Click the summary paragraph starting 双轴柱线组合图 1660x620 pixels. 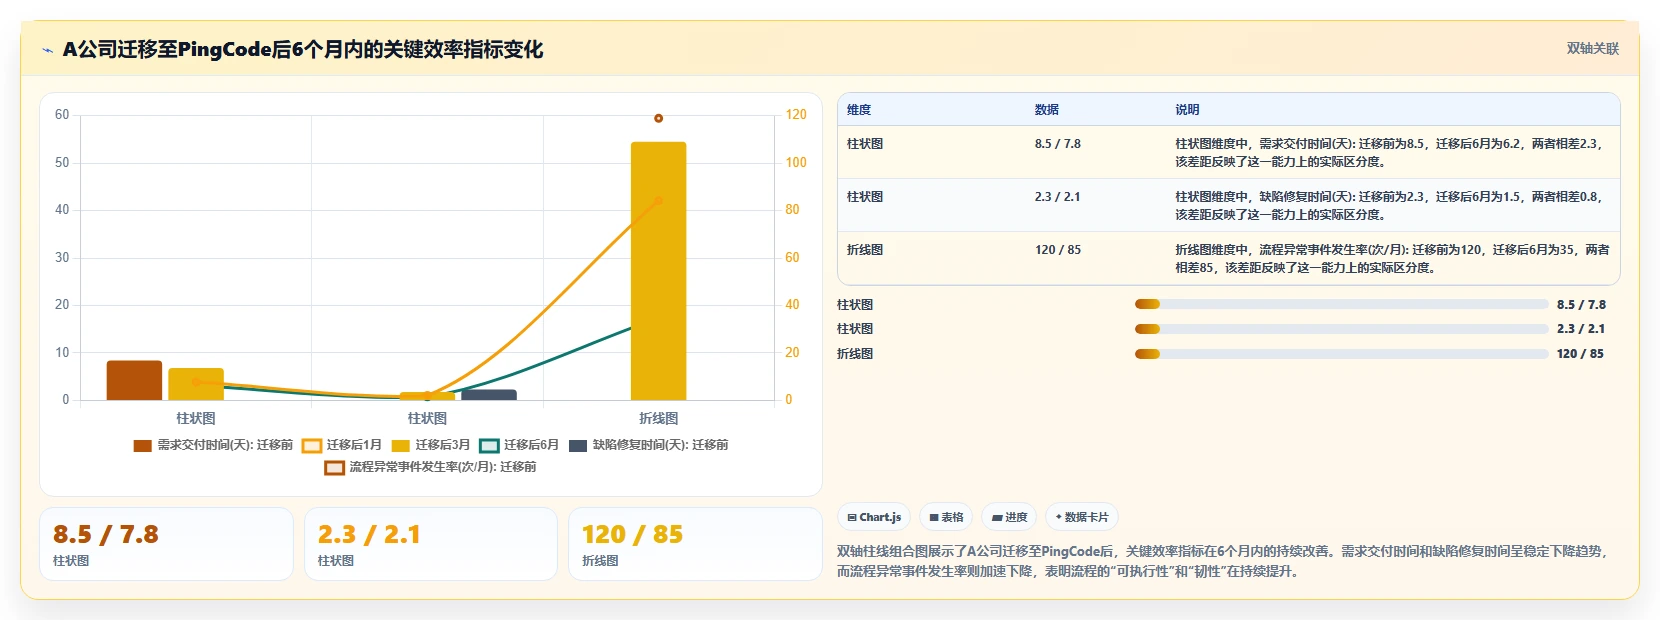(1222, 561)
